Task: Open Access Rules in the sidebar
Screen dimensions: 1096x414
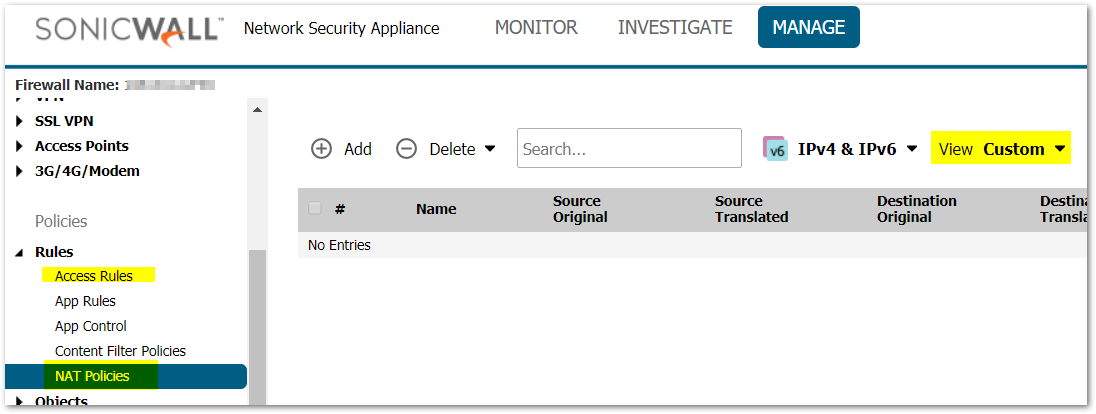Action: 94,276
